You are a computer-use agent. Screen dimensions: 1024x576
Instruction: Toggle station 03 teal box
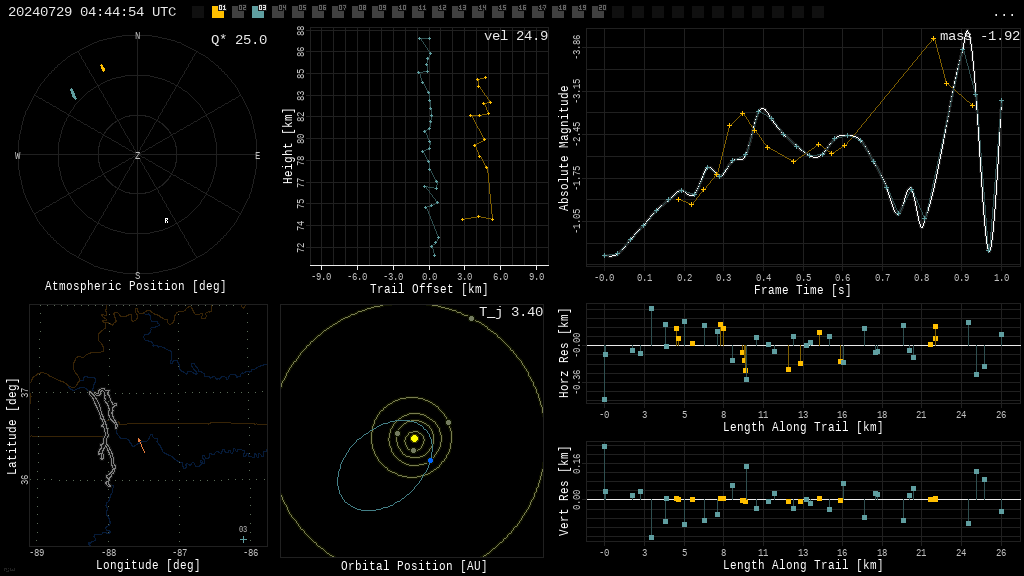[x=258, y=12]
